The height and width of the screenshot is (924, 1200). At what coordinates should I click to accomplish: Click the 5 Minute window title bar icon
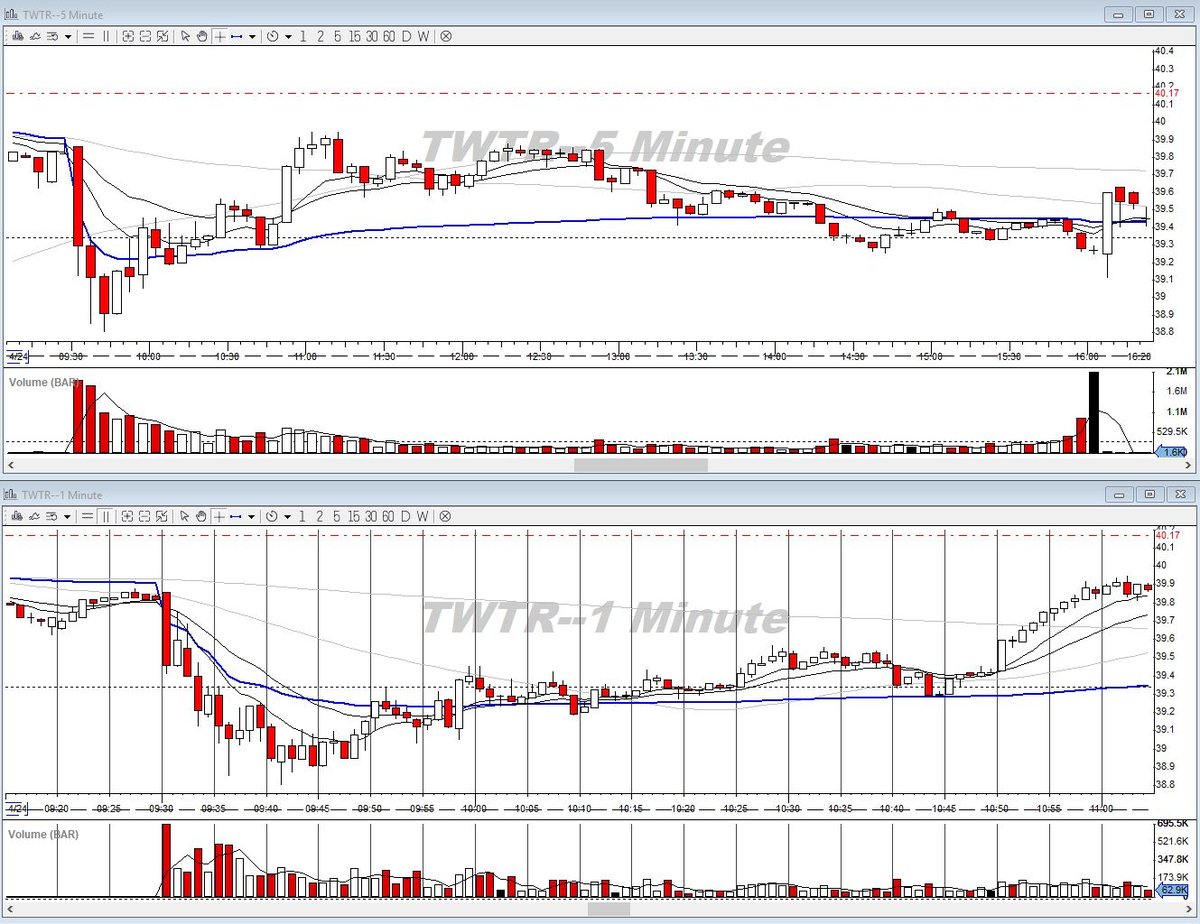[12, 14]
